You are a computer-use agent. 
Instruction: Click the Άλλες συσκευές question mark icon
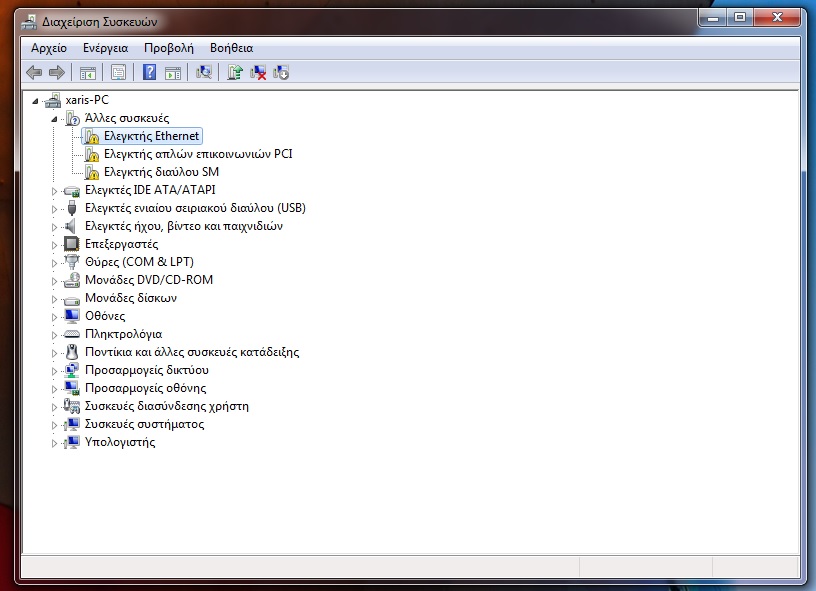72,118
